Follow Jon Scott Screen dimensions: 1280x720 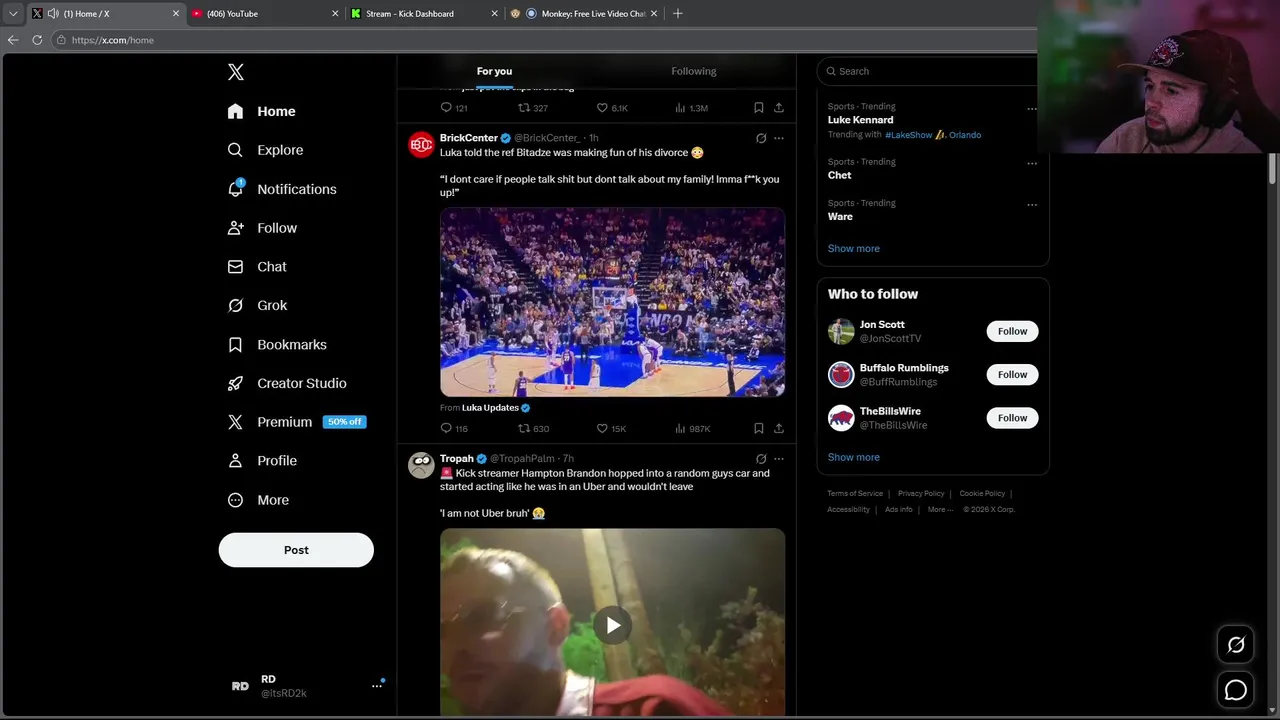(1012, 331)
